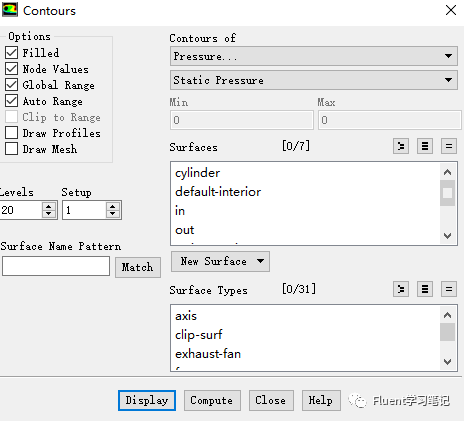Increase the Levels value with up arrow
Screen dimensions: 464x421
tap(49, 206)
